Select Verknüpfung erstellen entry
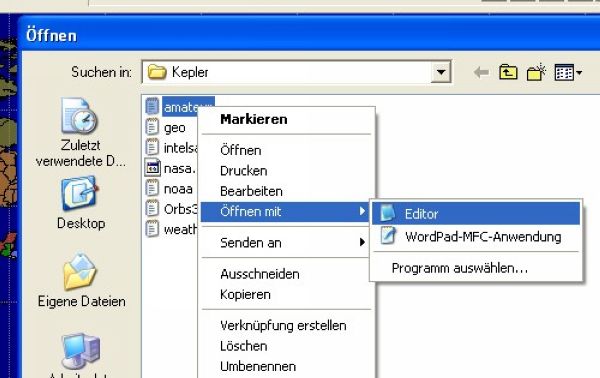This screenshot has width=600, height=378. (x=286, y=325)
